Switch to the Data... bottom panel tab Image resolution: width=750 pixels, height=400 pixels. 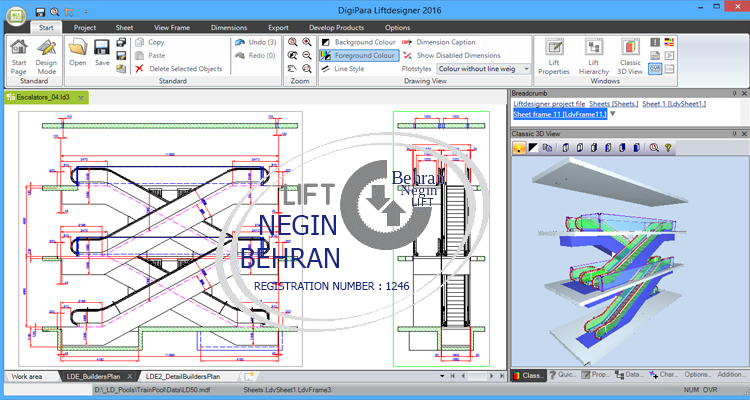coord(629,375)
